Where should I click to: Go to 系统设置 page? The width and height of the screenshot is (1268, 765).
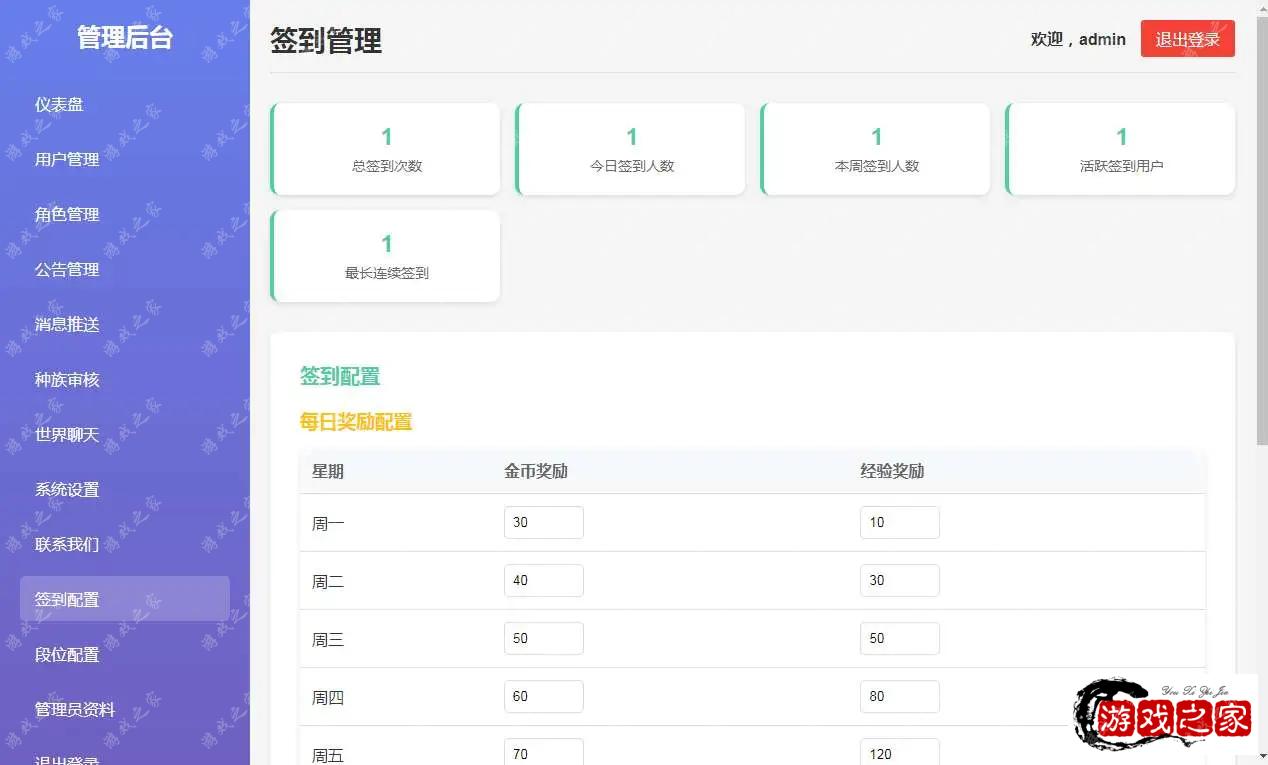pyautogui.click(x=67, y=490)
